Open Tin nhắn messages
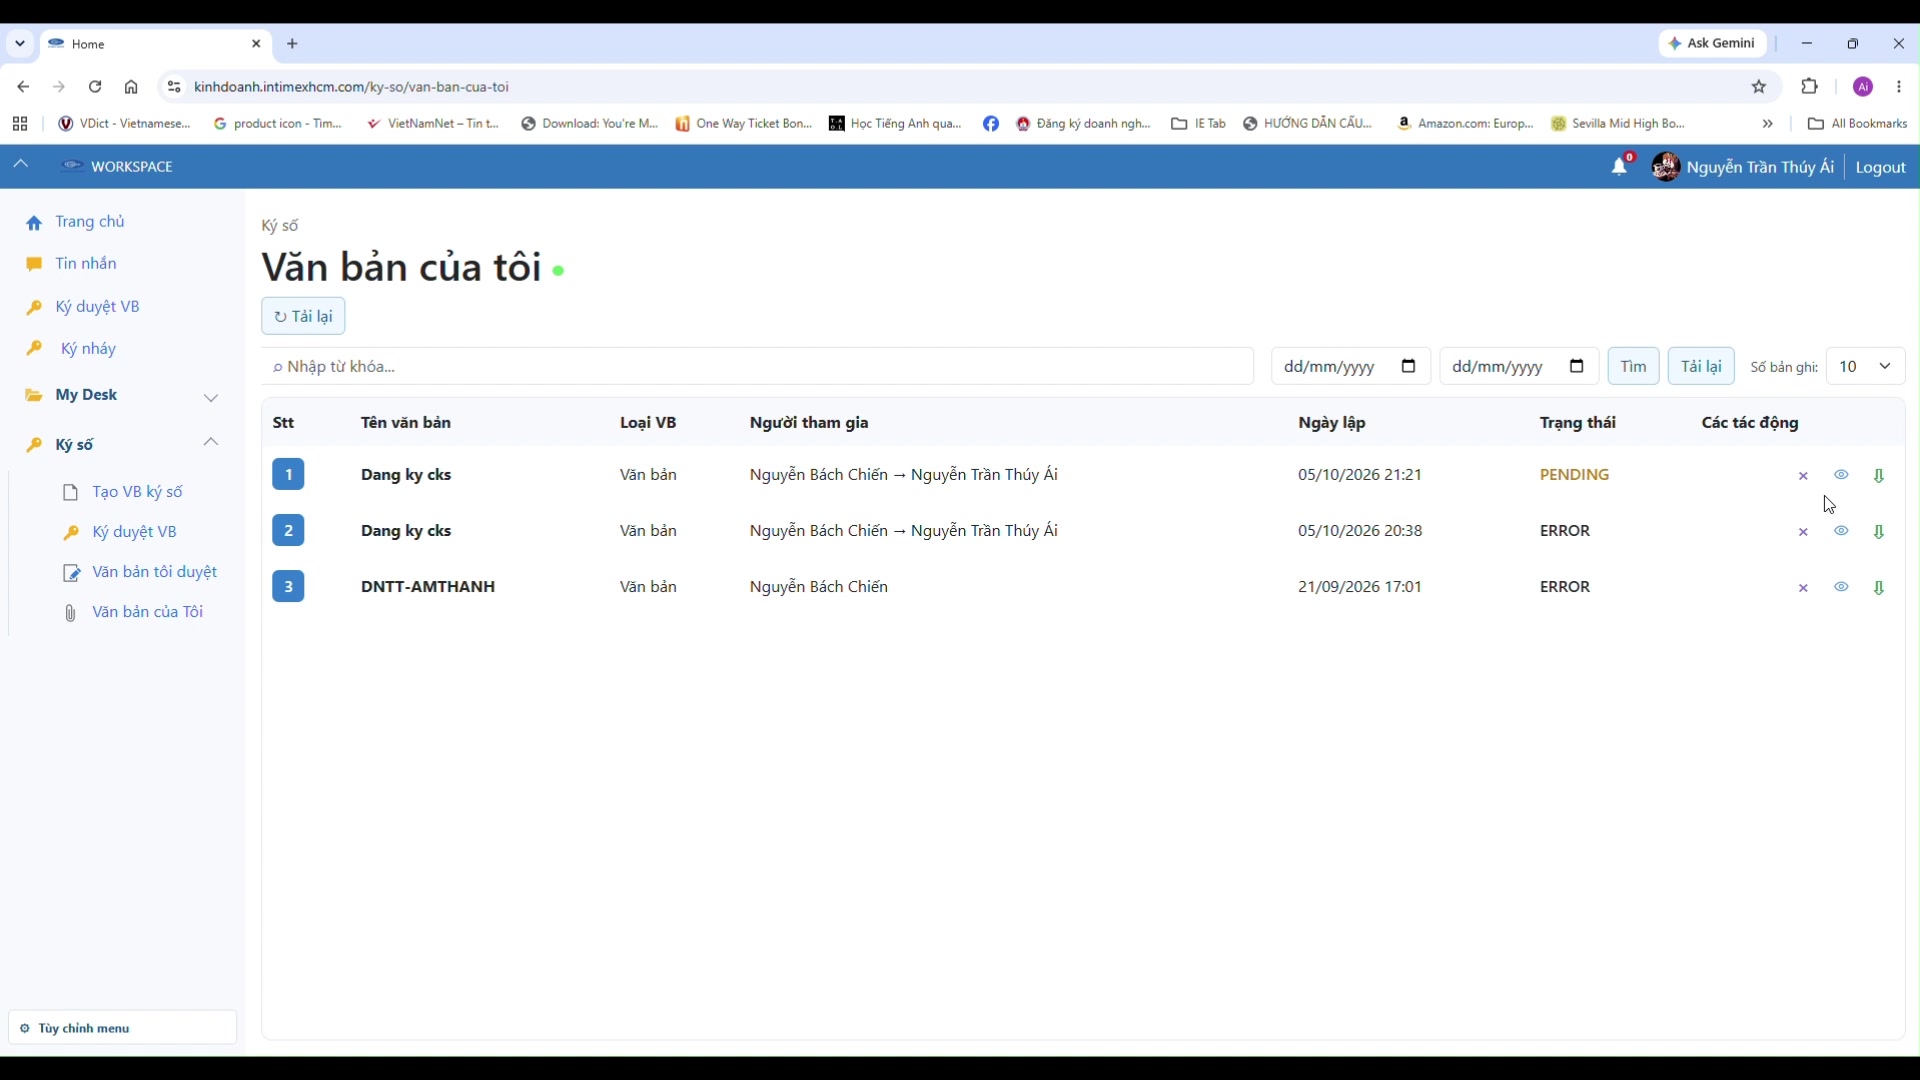The image size is (1920, 1080). click(x=86, y=264)
